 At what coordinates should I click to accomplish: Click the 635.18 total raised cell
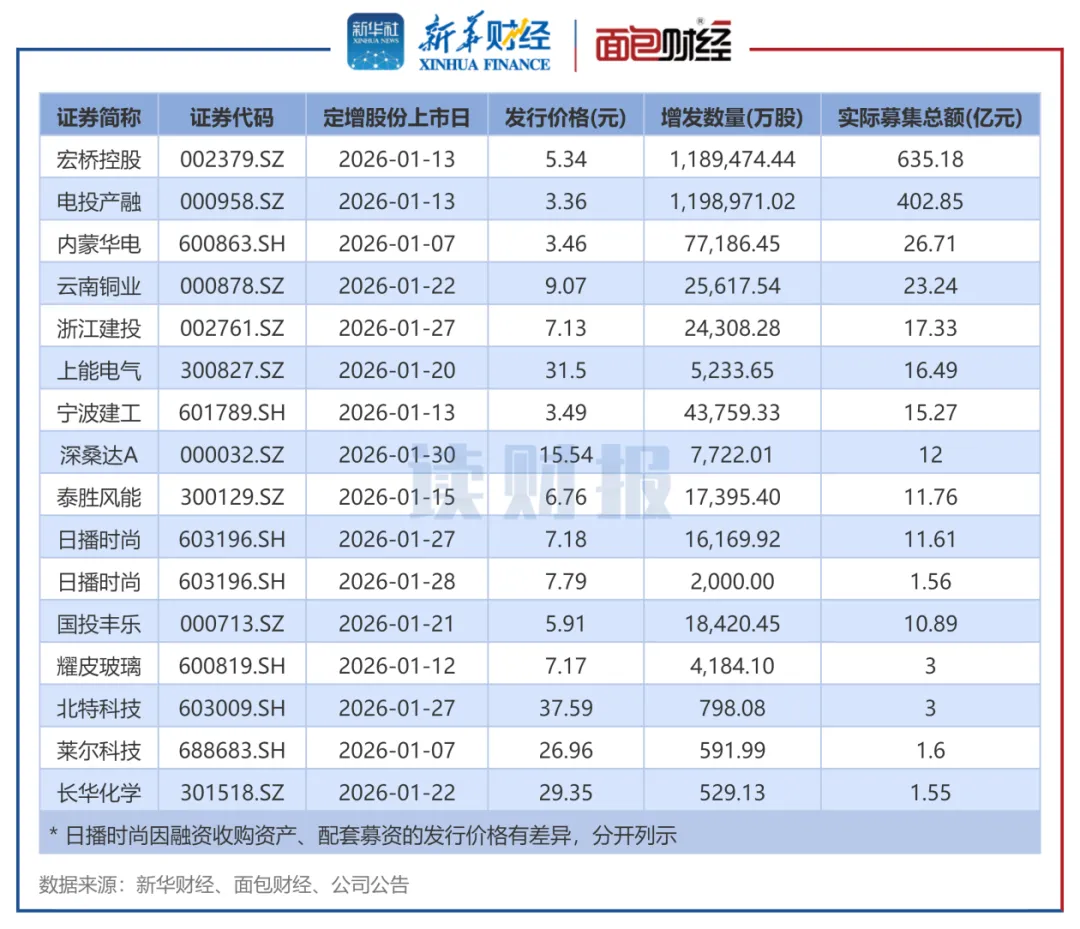pos(930,159)
